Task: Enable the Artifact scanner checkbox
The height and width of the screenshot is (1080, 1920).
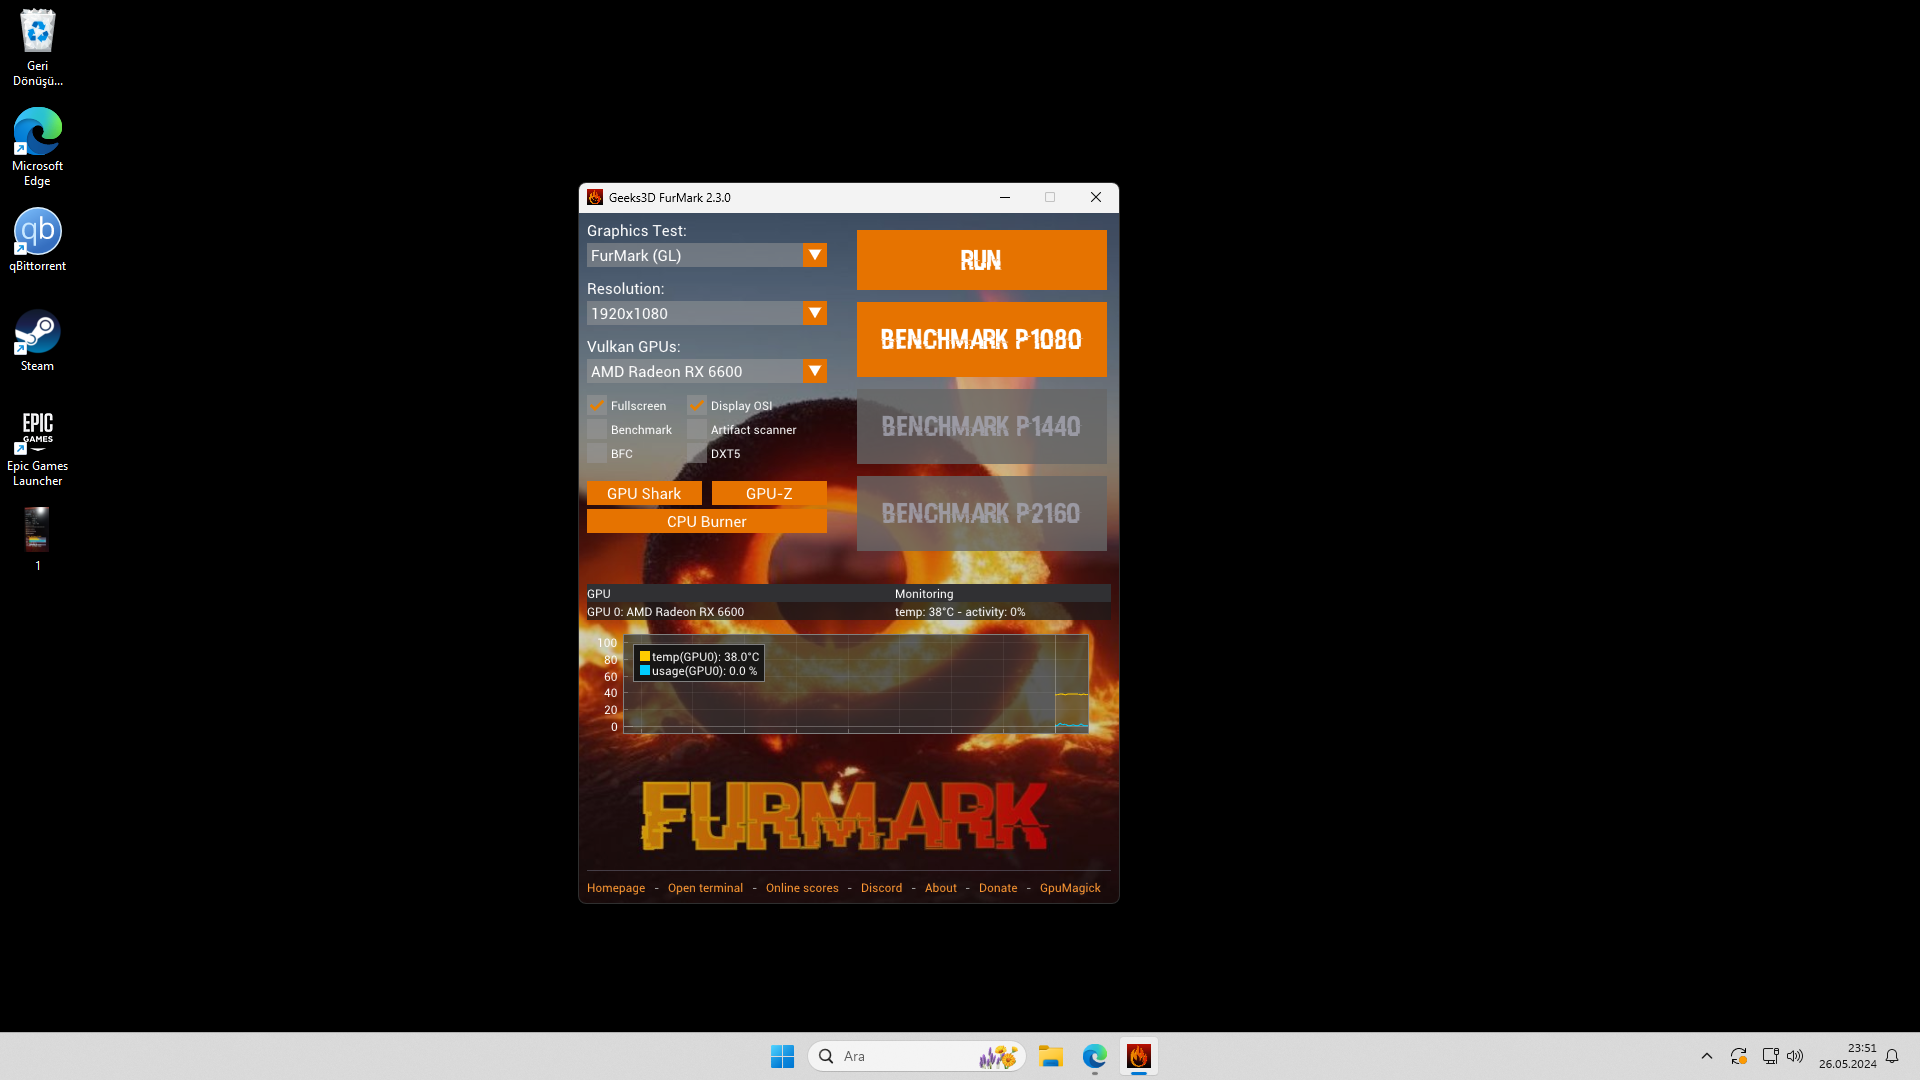Action: [697, 429]
